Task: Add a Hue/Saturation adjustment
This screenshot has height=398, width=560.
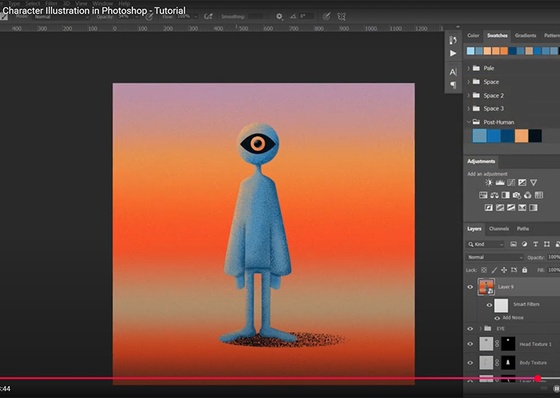Action: click(483, 195)
